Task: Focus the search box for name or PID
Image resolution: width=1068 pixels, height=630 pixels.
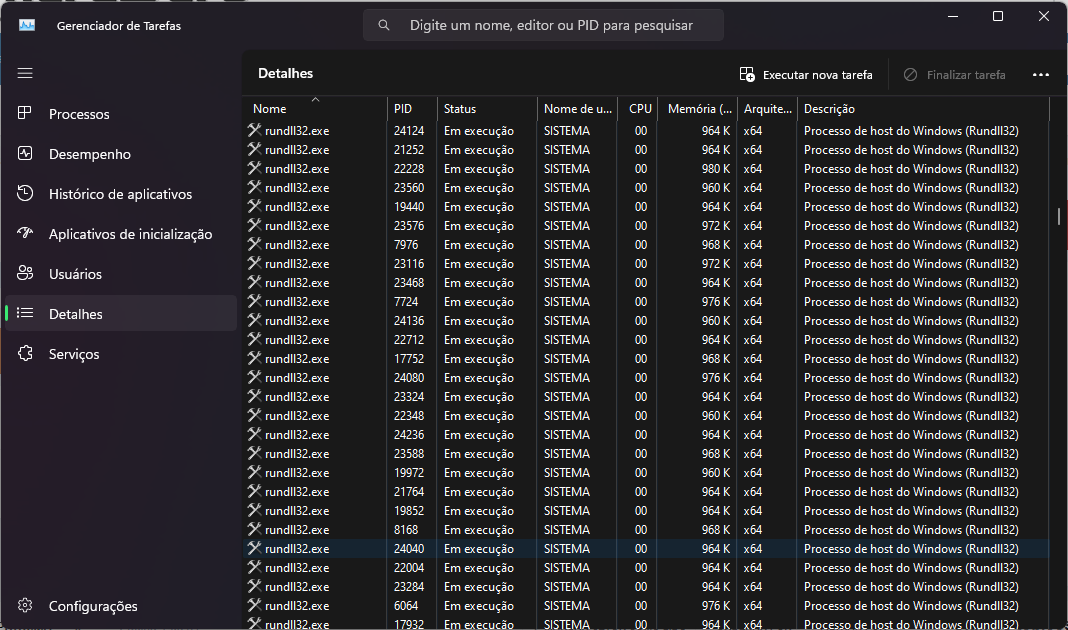Action: pyautogui.click(x=543, y=25)
